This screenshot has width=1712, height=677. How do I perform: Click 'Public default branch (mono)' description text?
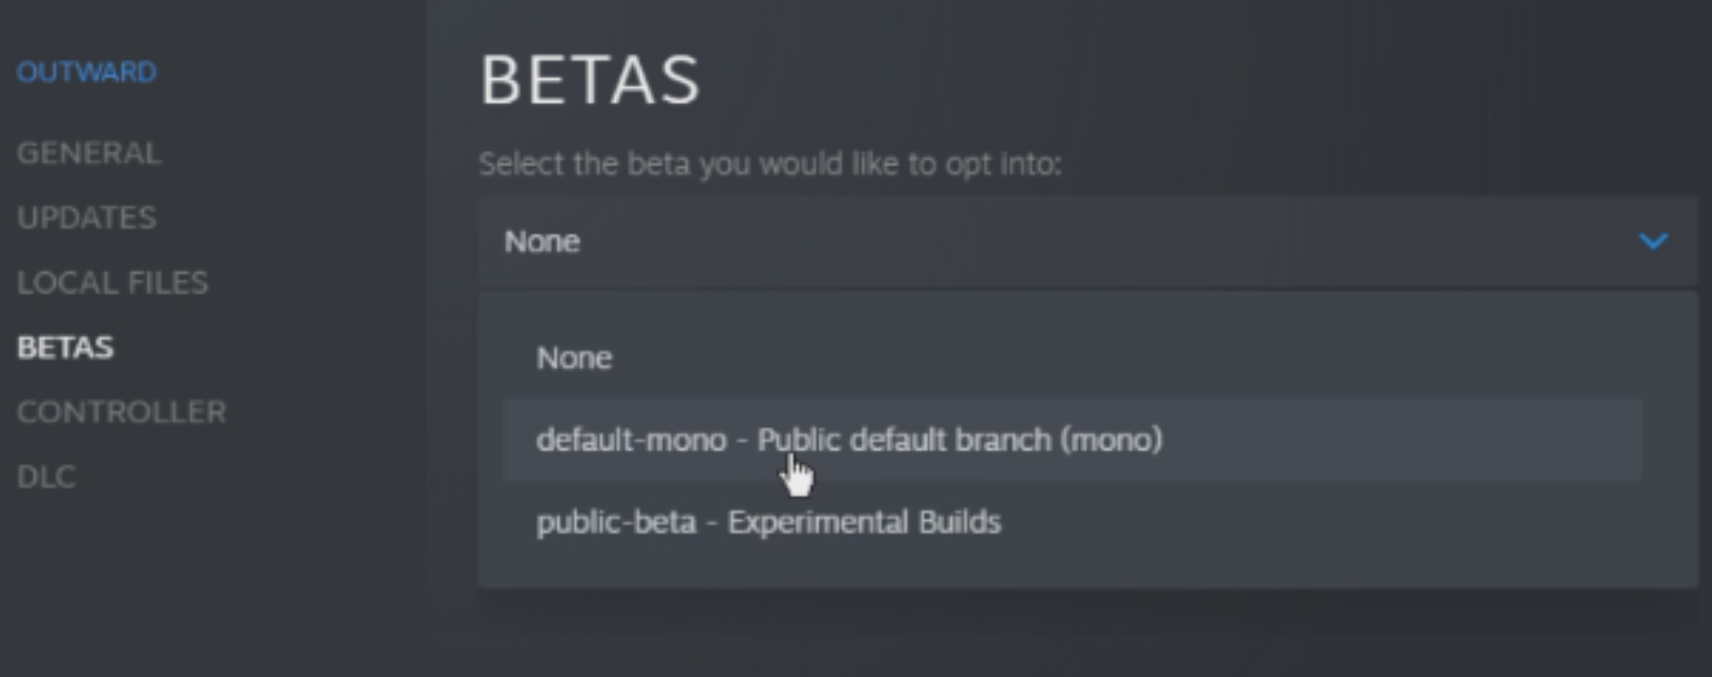(x=960, y=440)
